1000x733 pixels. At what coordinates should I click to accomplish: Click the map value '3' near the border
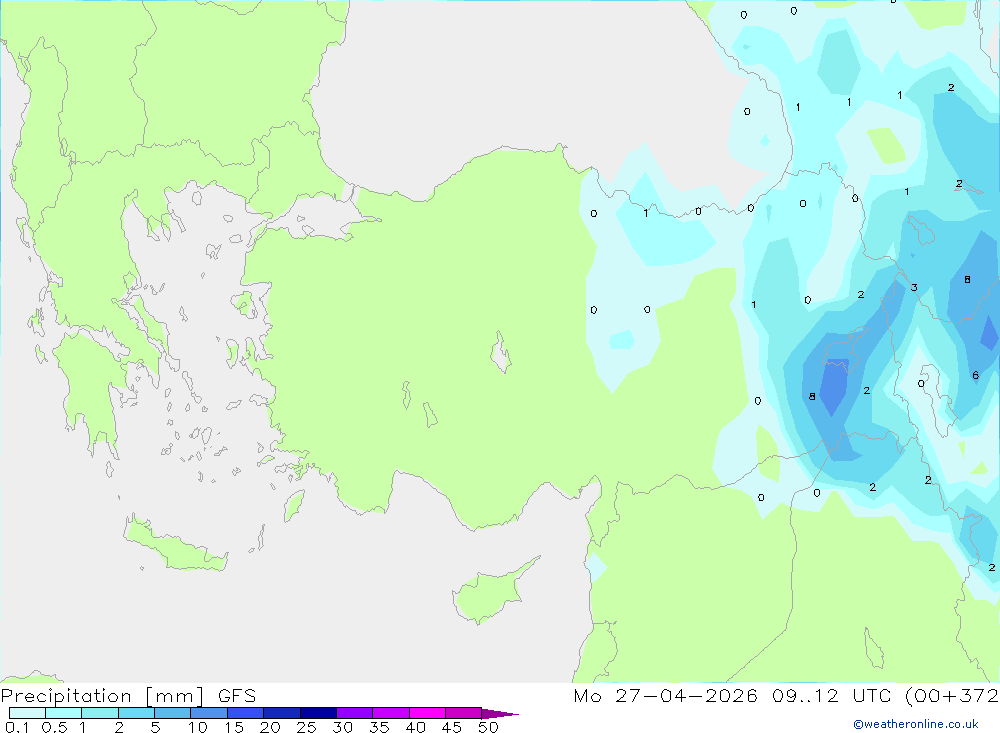click(x=914, y=288)
